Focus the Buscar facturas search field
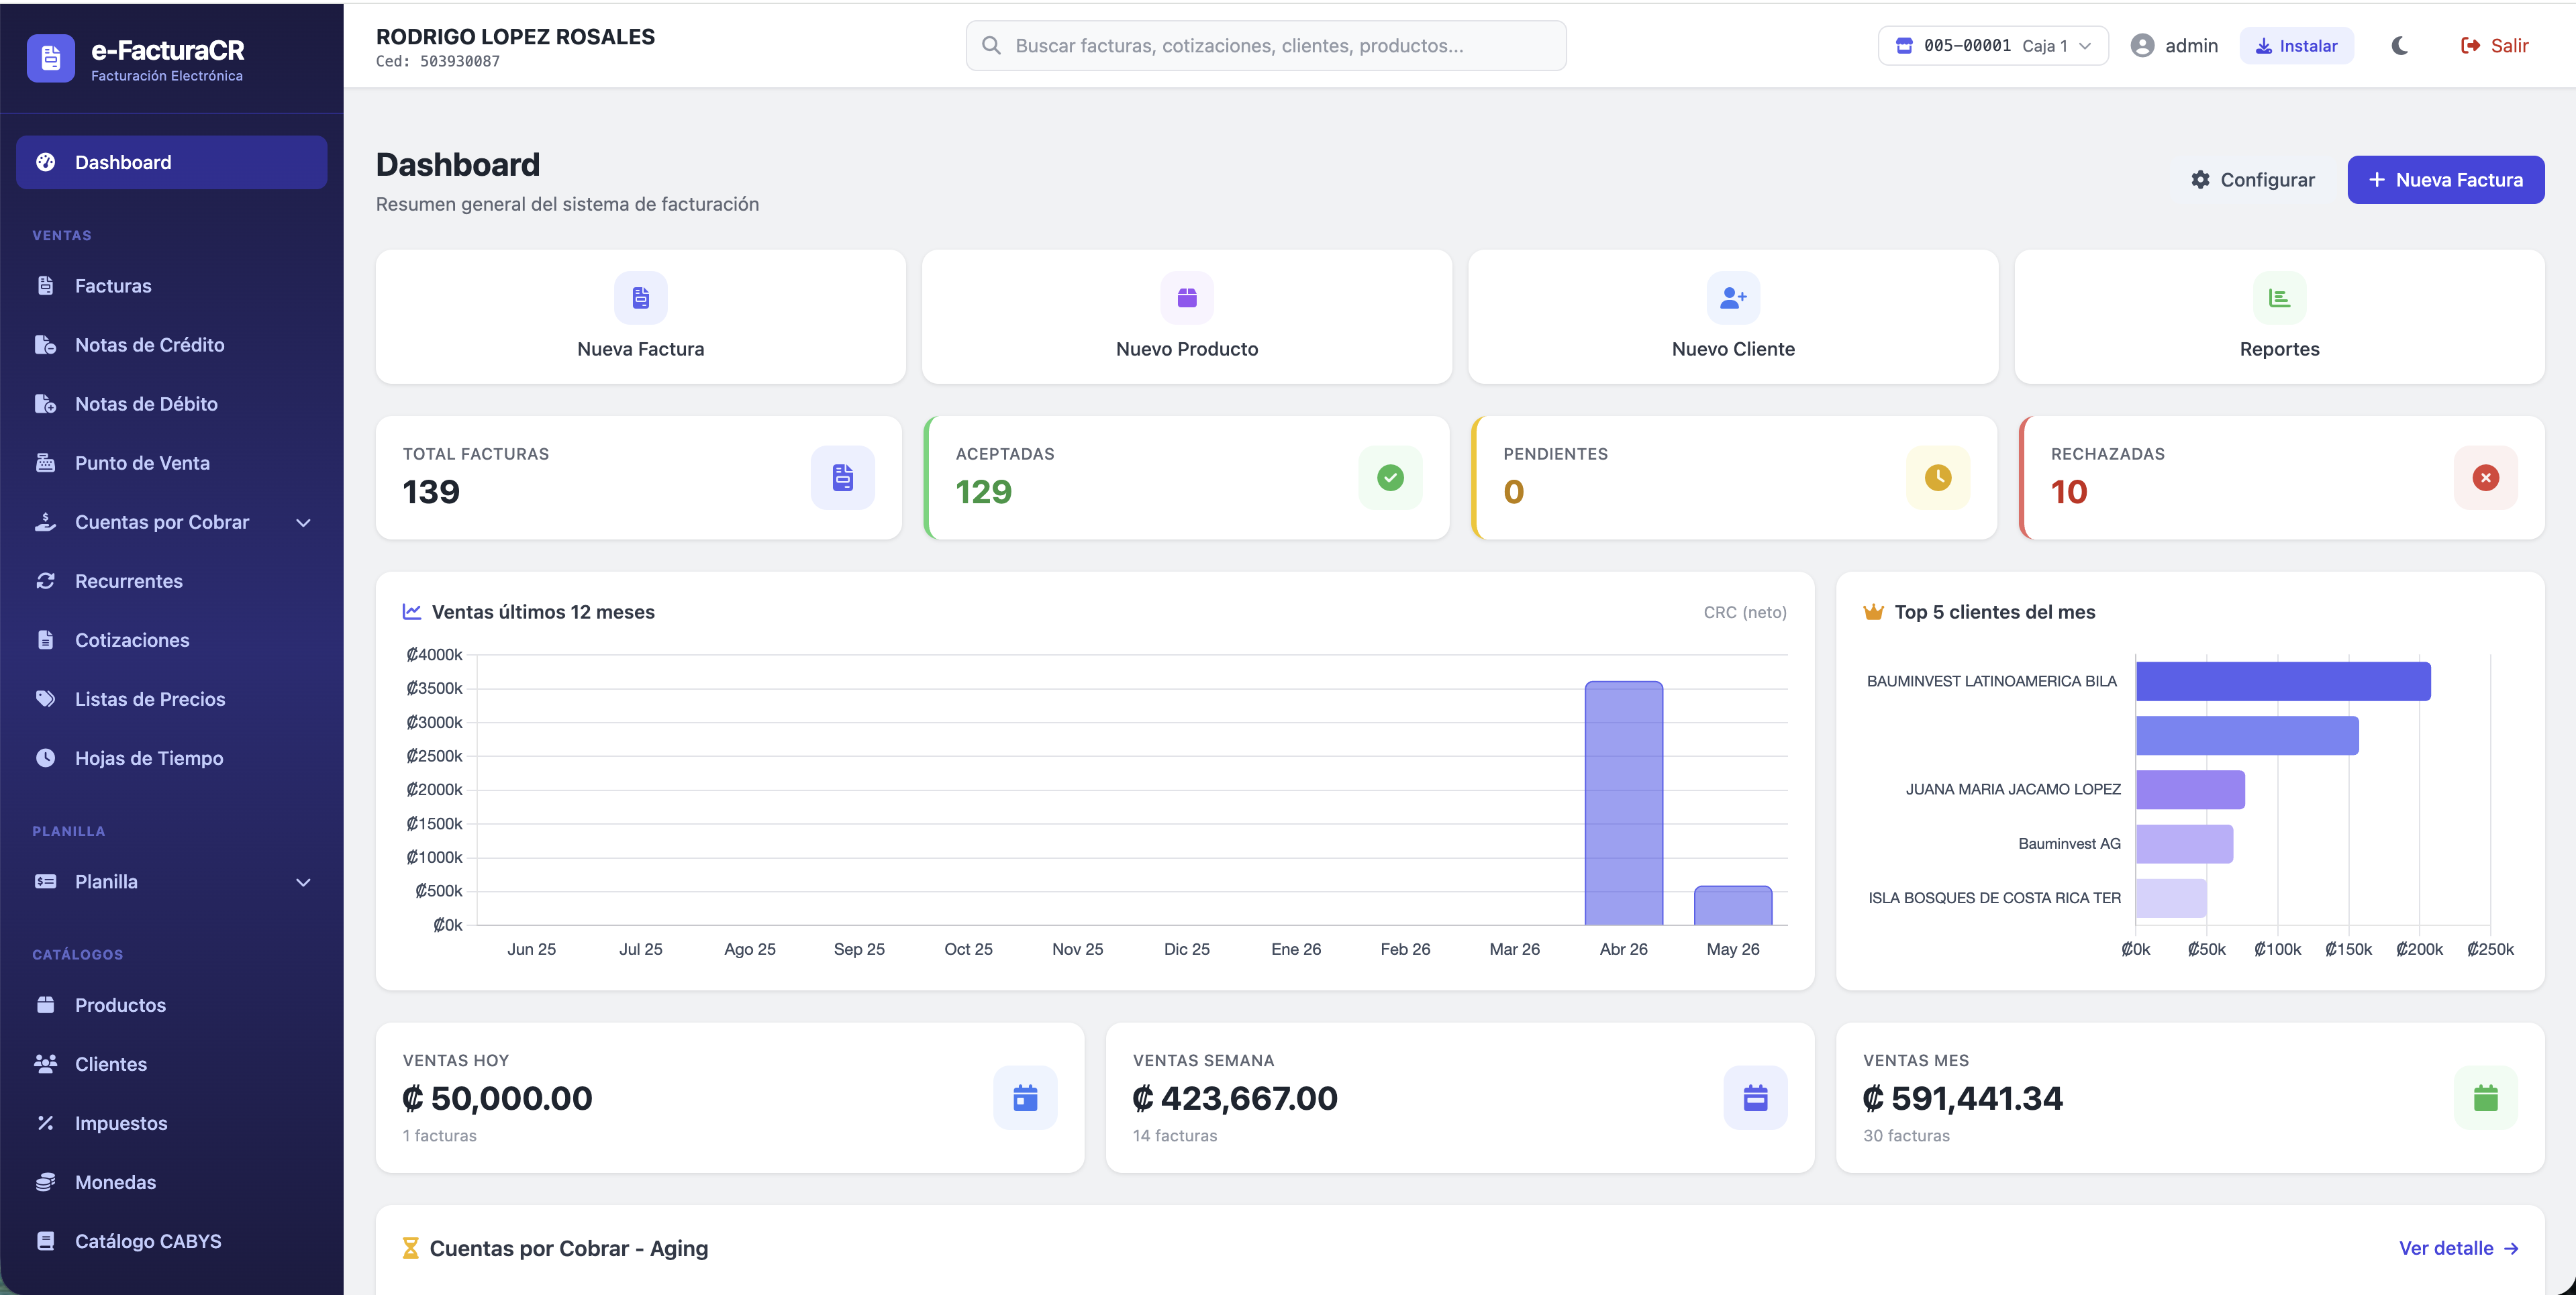The width and height of the screenshot is (2576, 1295). click(x=1266, y=46)
